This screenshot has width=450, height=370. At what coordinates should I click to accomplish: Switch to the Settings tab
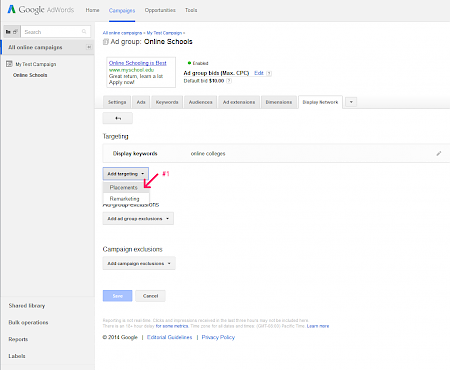tap(117, 102)
